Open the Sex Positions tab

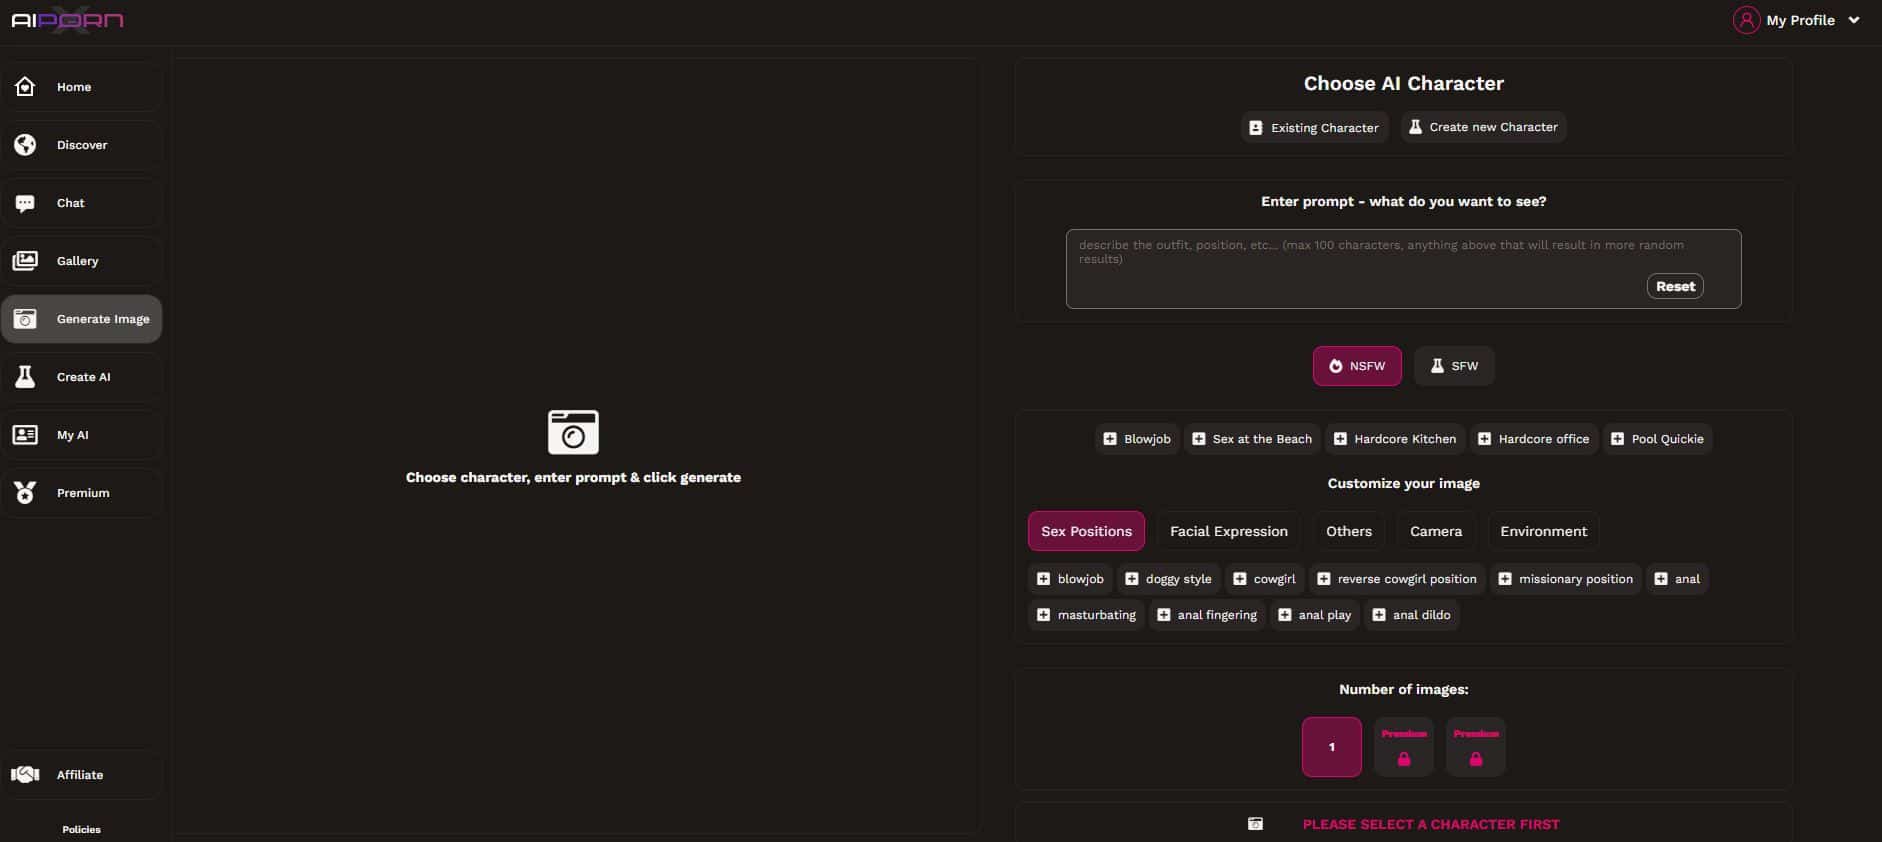(1086, 532)
